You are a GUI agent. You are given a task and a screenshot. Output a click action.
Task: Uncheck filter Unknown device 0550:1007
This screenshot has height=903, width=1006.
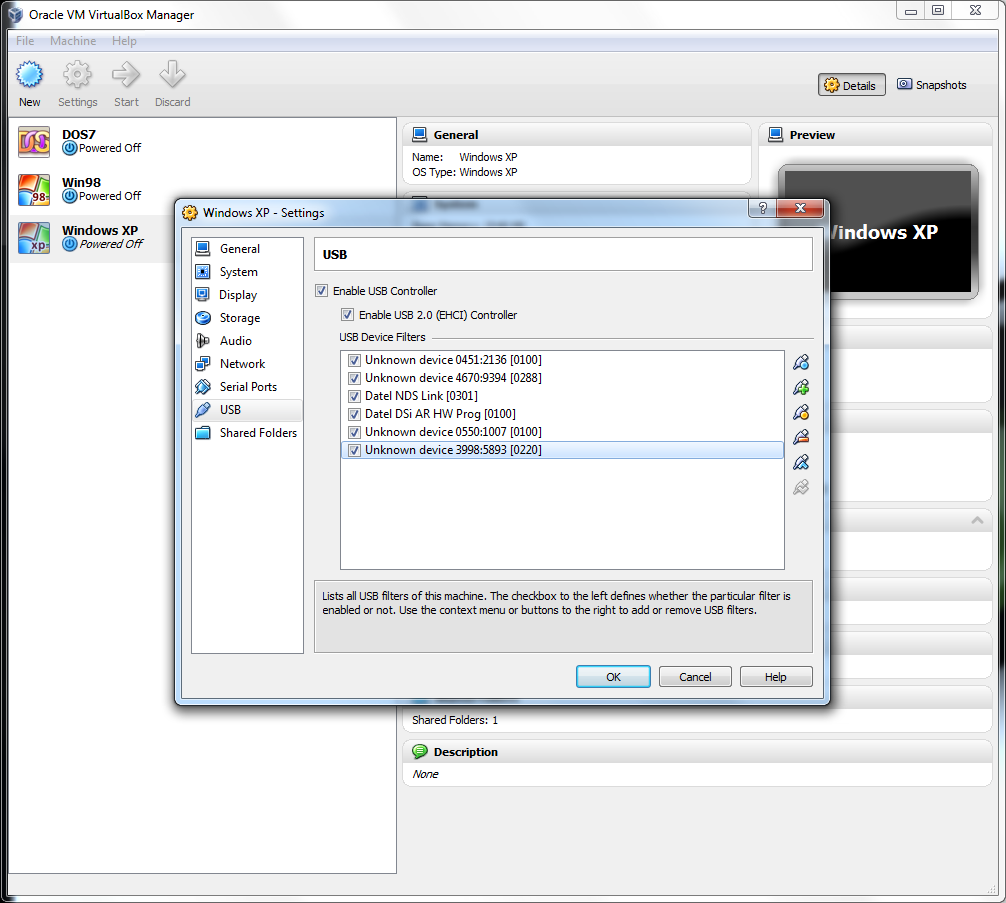point(354,432)
